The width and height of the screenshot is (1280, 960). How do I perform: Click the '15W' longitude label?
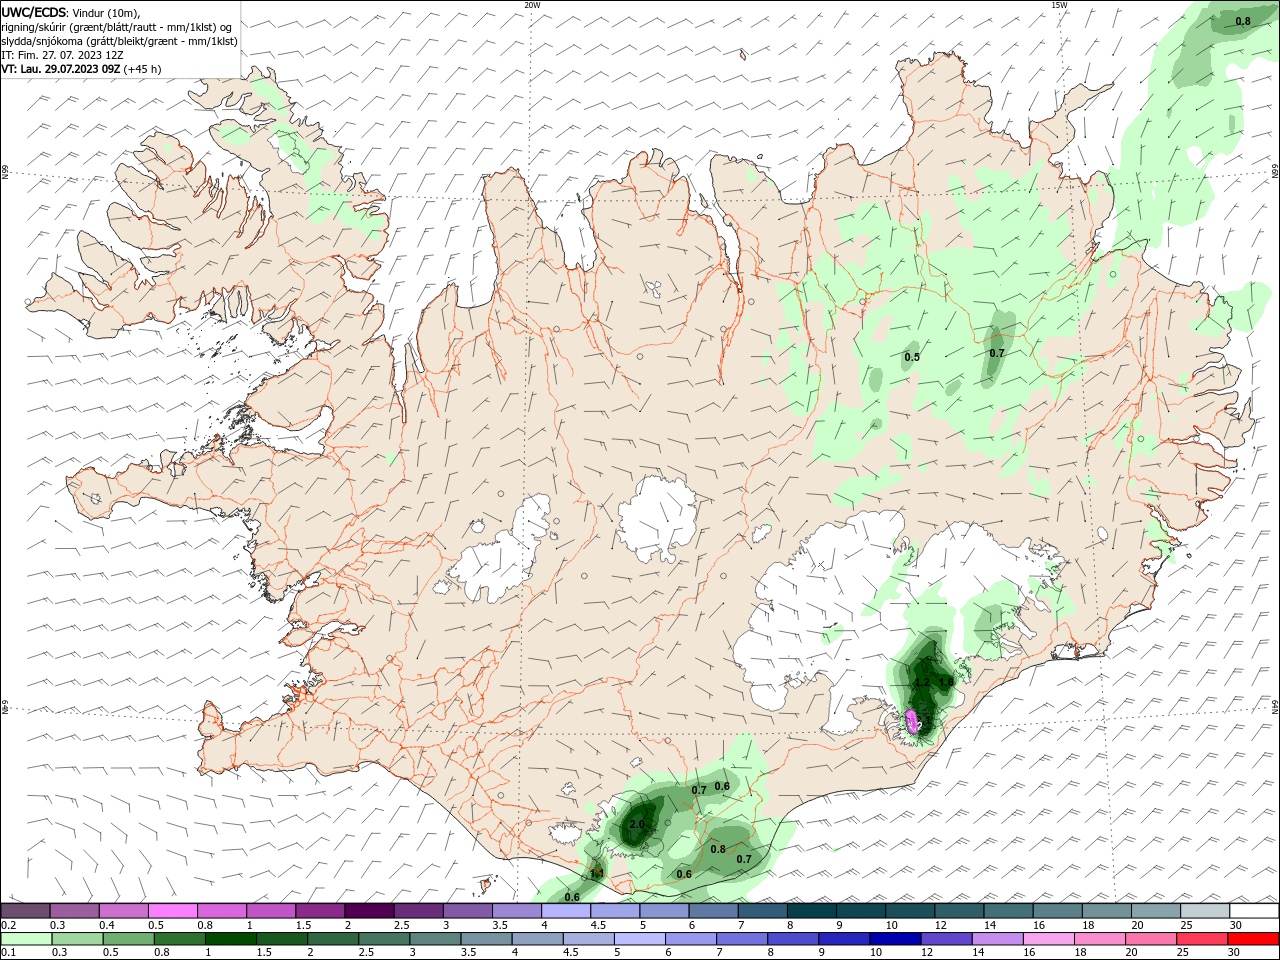1059,5
